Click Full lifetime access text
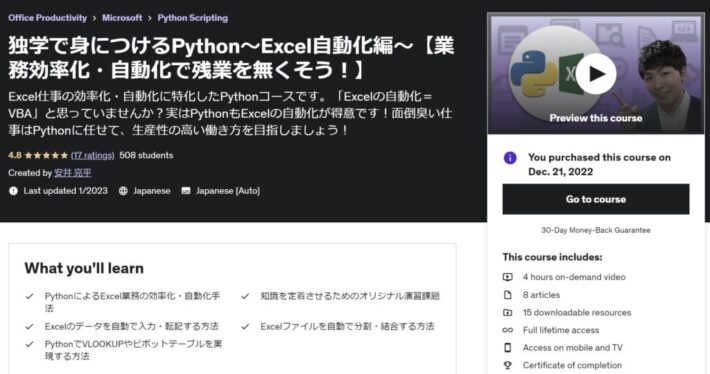This screenshot has height=374, width=710. (x=561, y=330)
